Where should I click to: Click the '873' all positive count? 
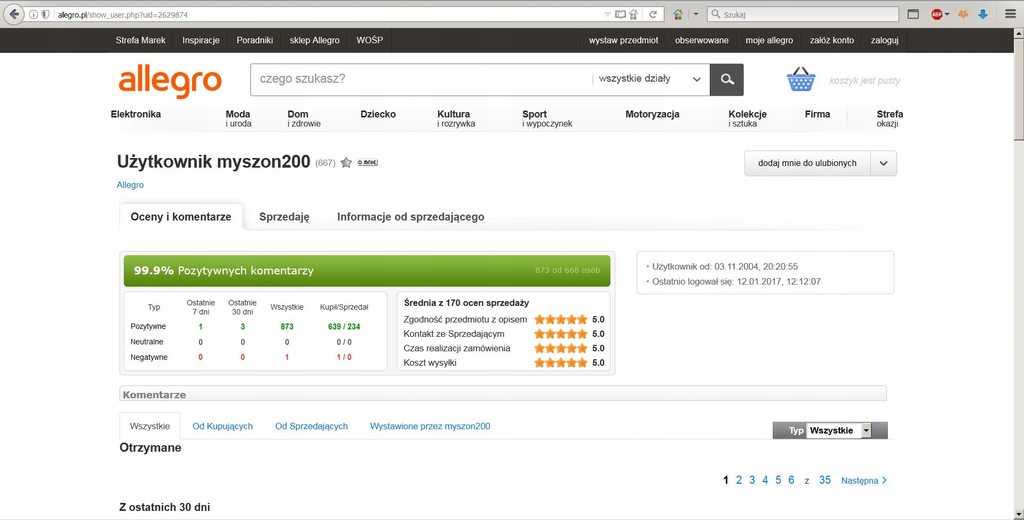(x=287, y=327)
